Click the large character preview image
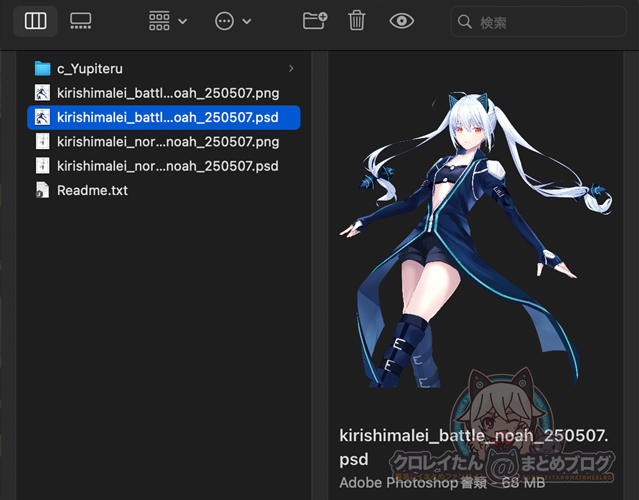Screen dimensions: 639x500 pos(476,240)
